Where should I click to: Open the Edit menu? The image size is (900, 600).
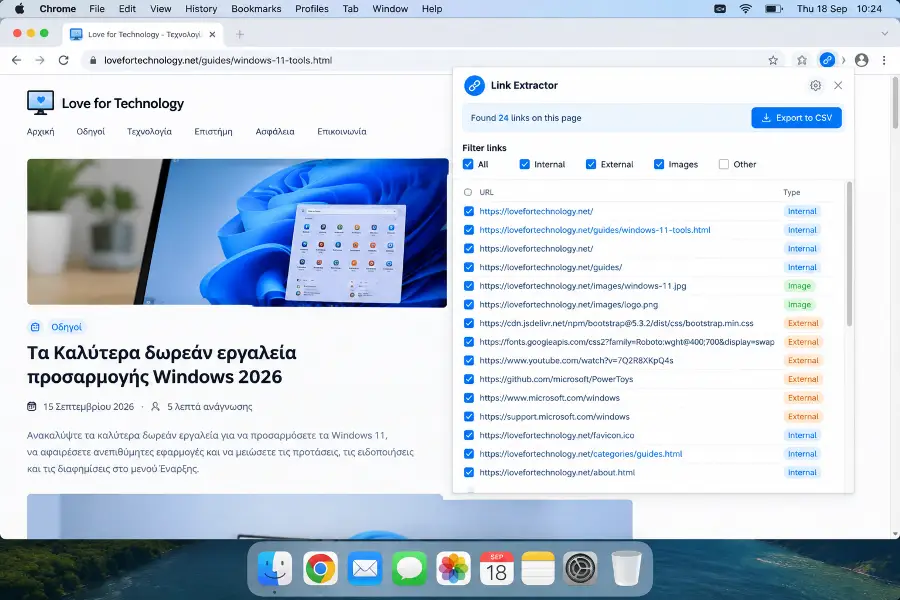tap(127, 9)
